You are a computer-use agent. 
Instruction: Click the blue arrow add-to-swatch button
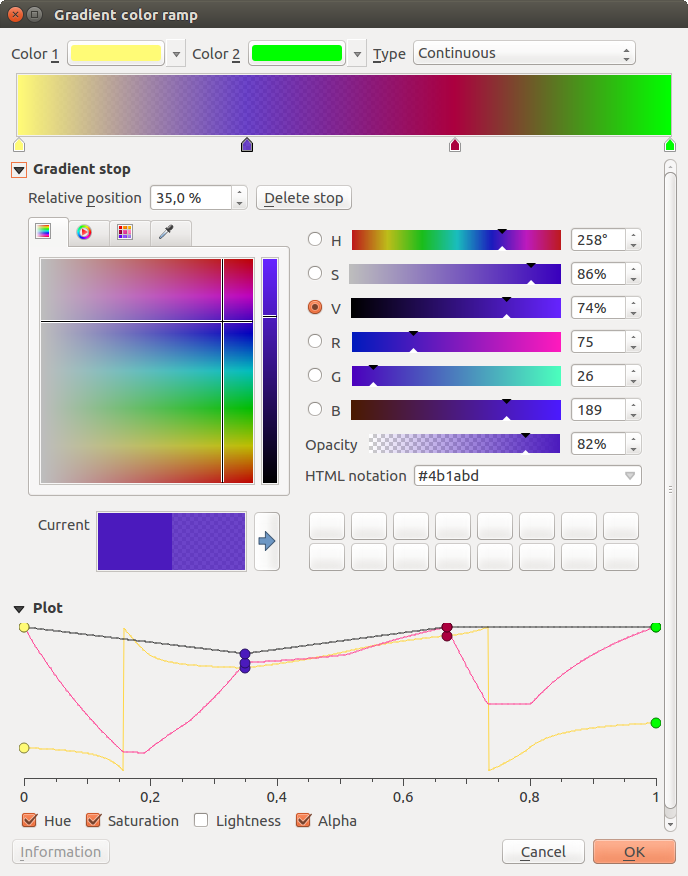pyautogui.click(x=266, y=541)
